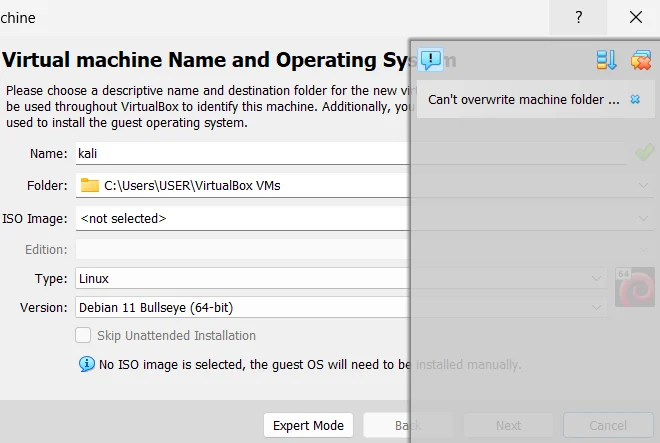Expand the Type dropdown chevron
Screen dimensions: 660x443
(x=596, y=278)
